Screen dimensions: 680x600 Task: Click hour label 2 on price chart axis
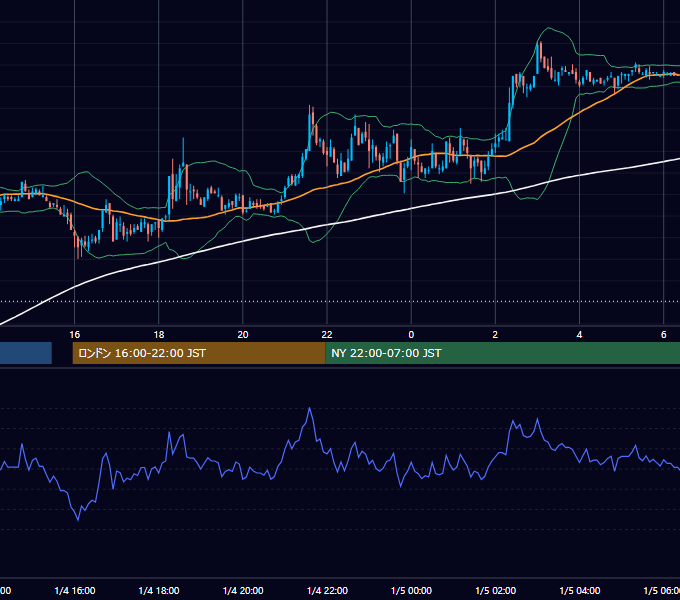coord(495,334)
